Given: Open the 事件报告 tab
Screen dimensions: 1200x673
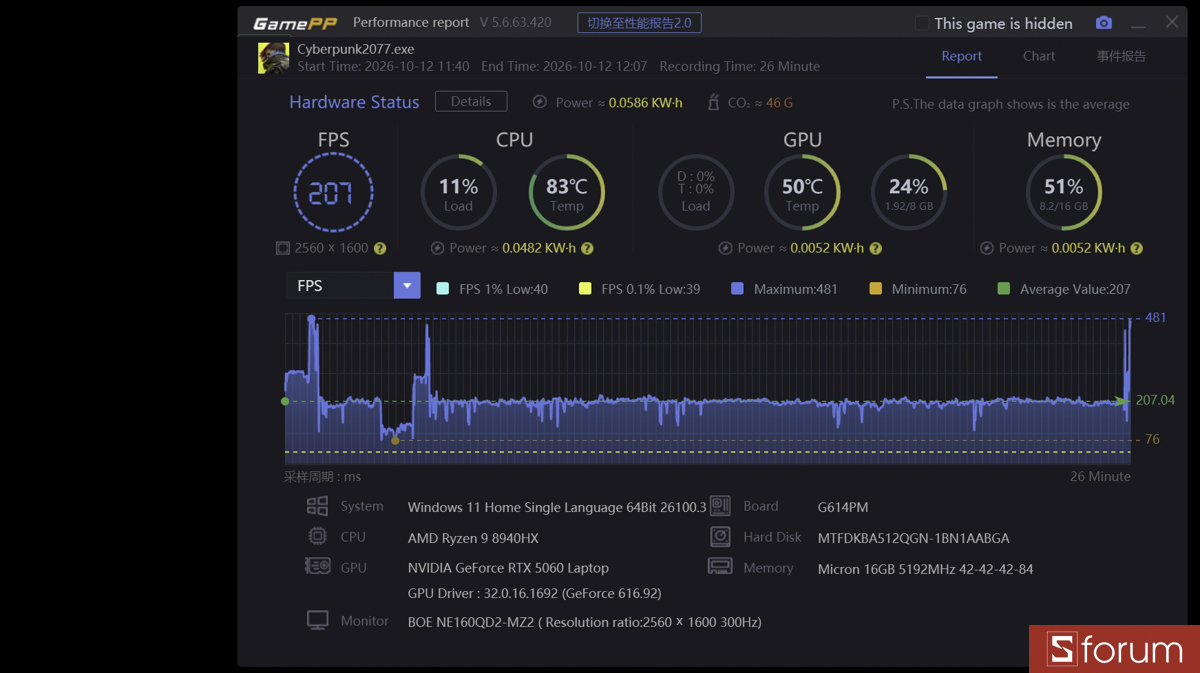Looking at the screenshot, I should tap(1121, 56).
